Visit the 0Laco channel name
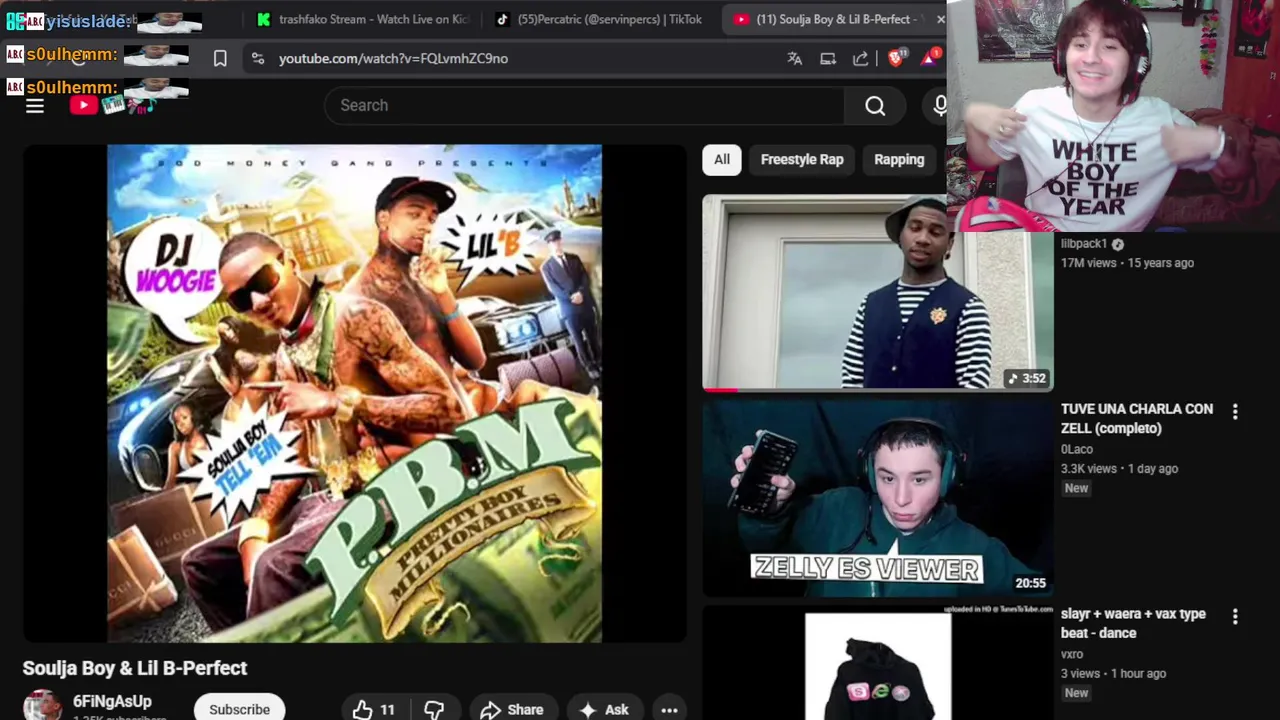The image size is (1280, 720). tap(1077, 449)
